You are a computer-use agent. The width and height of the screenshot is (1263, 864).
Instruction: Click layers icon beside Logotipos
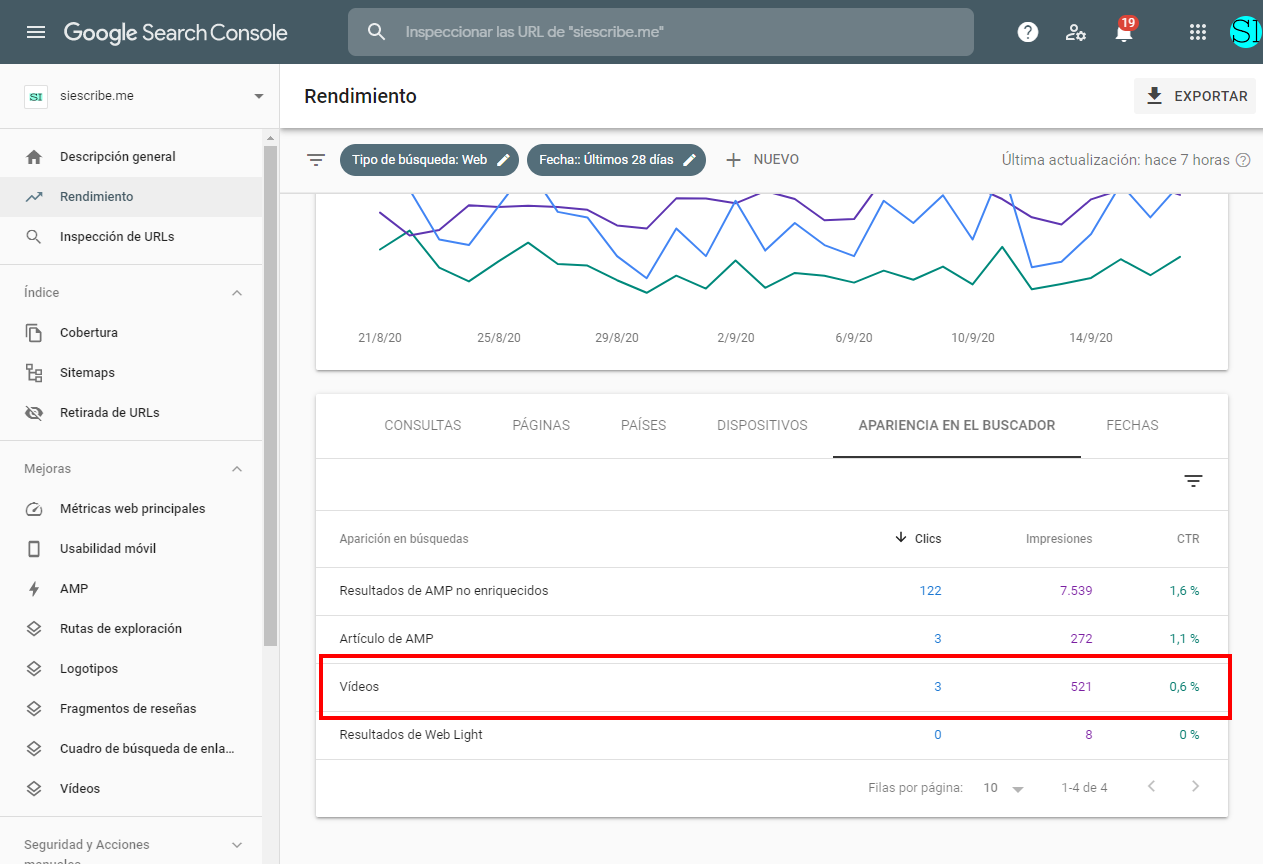pyautogui.click(x=34, y=669)
